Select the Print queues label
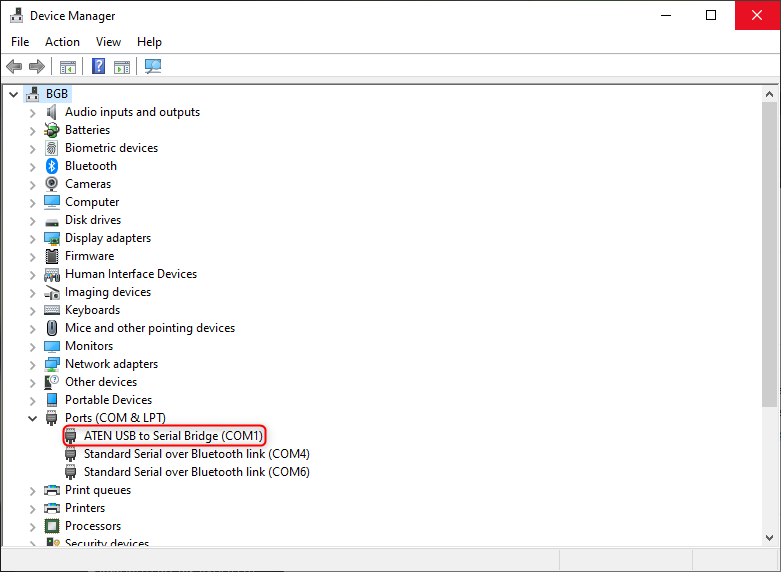 tap(98, 490)
